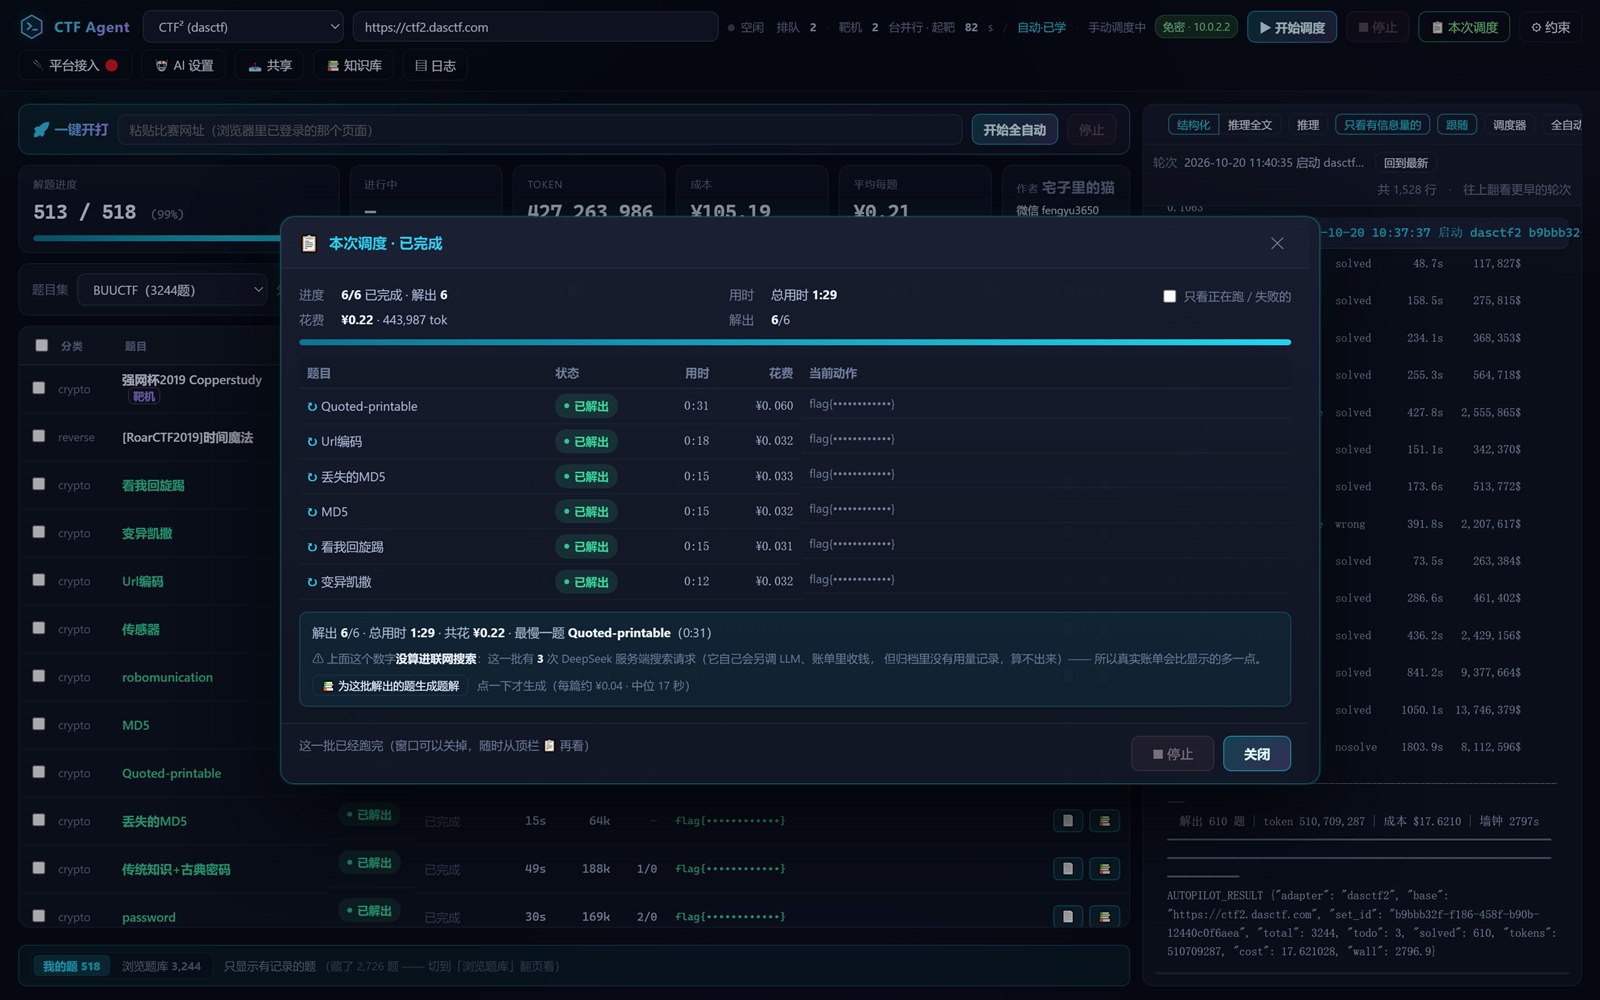Click the refresh icon beside 变异凯撒 in dialog
This screenshot has height=1000, width=1600.
pos(312,582)
